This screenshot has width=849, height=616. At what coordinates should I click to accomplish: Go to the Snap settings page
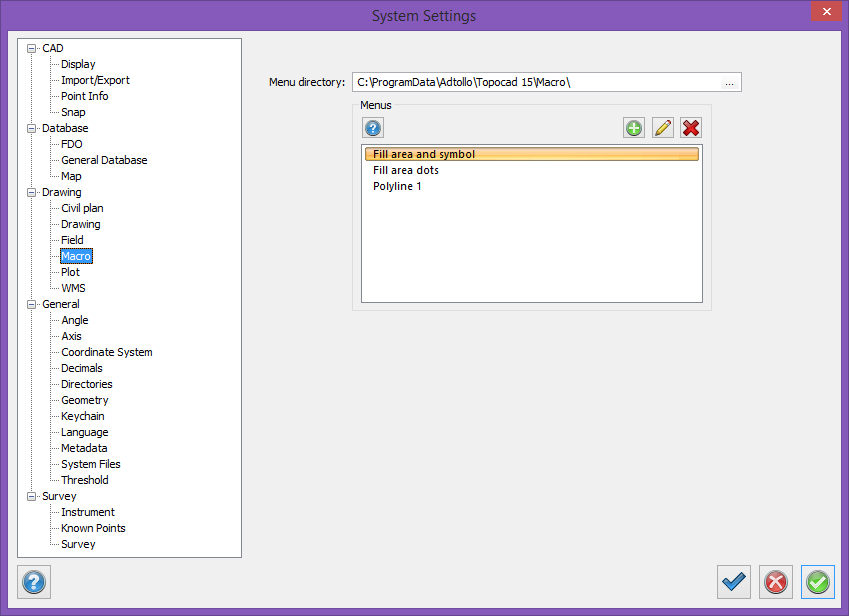(73, 112)
